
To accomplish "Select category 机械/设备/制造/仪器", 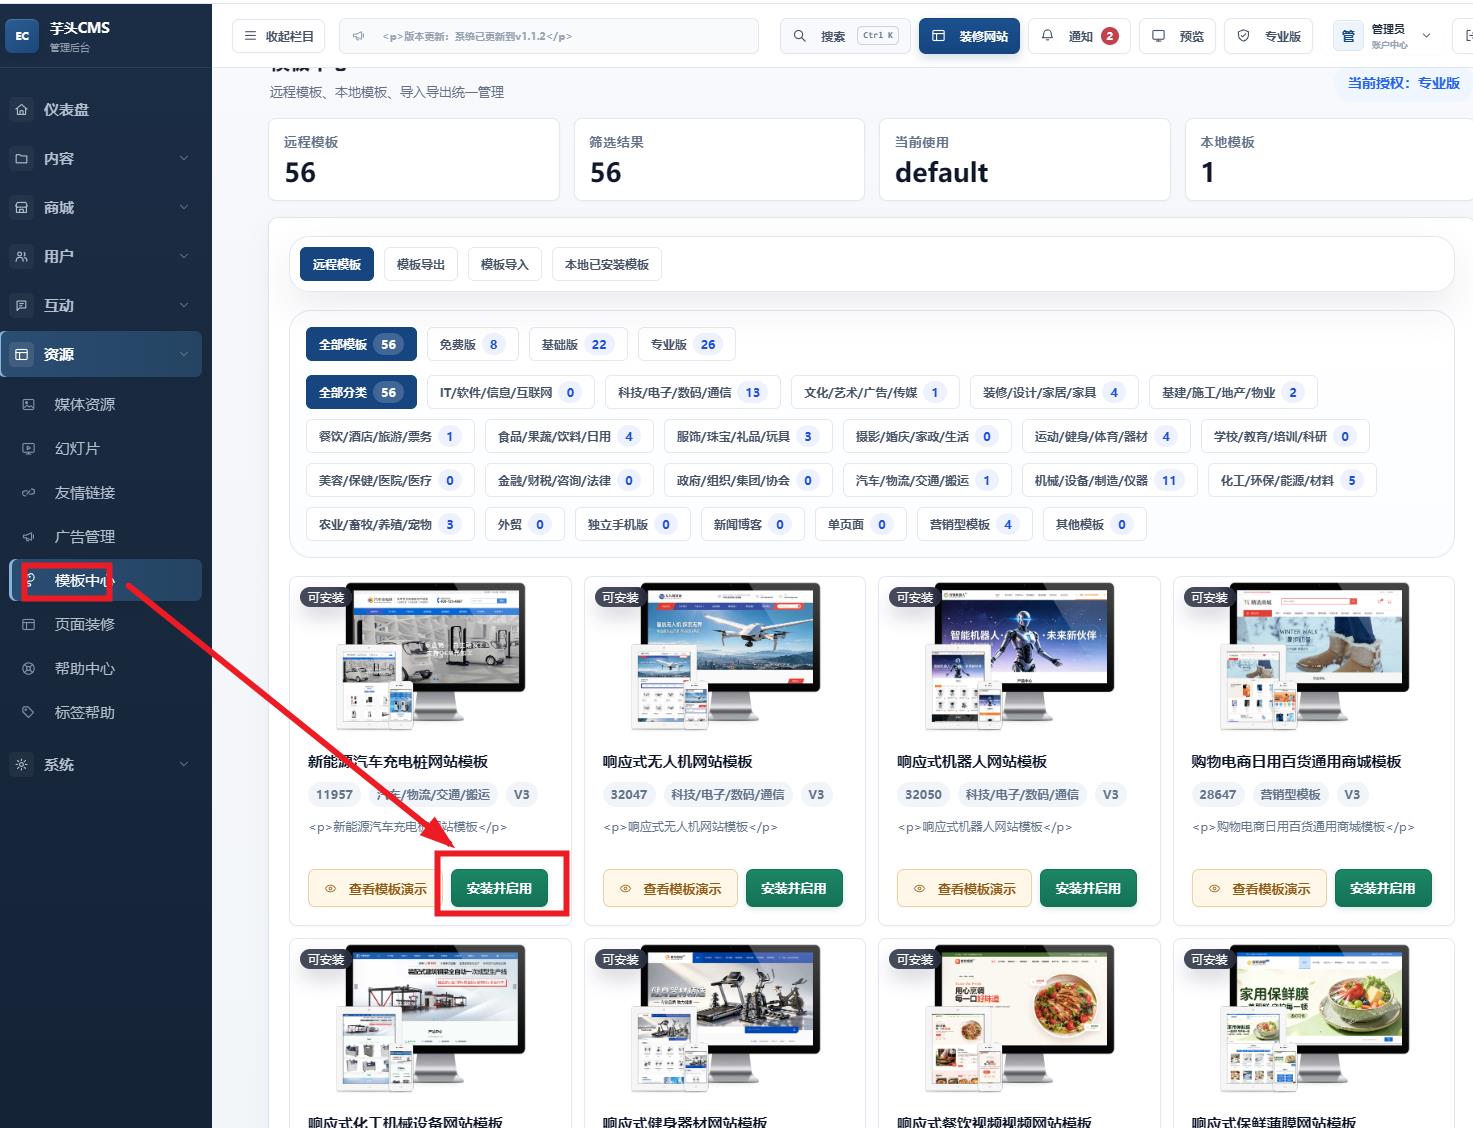I will pyautogui.click(x=1109, y=481).
